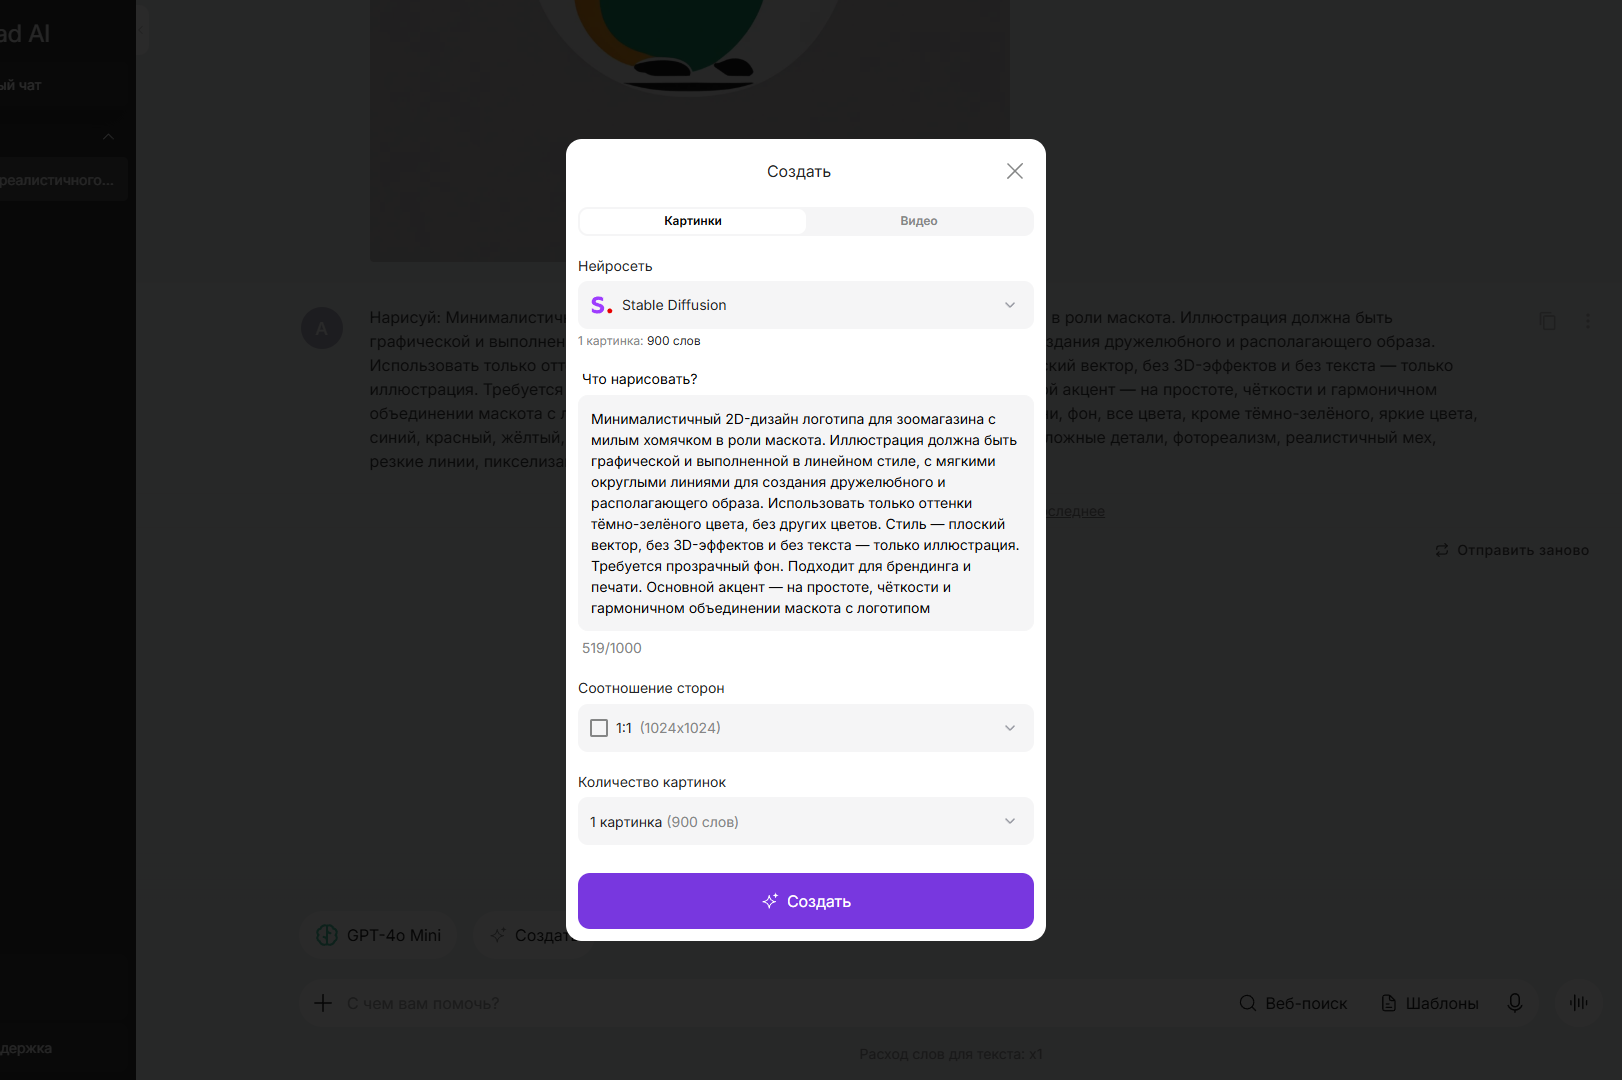Open the Нейросеть Stable Diffusion dropdown
The height and width of the screenshot is (1080, 1622).
pos(805,305)
